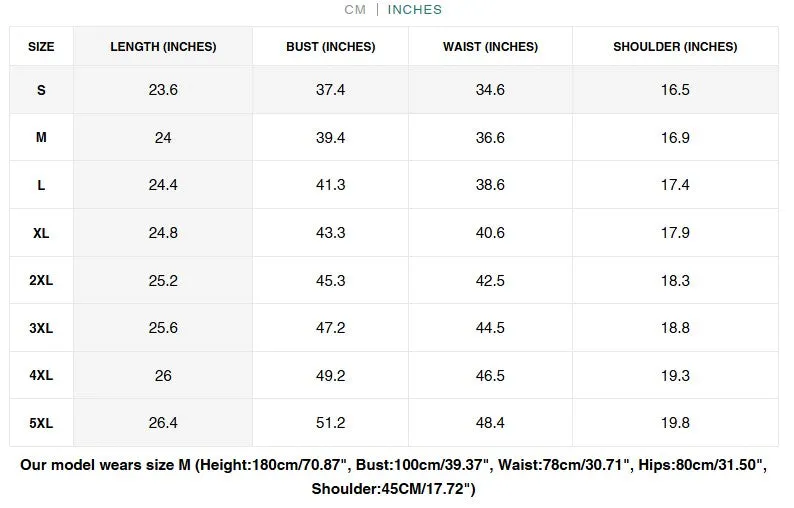Select the S size row label

41,90
